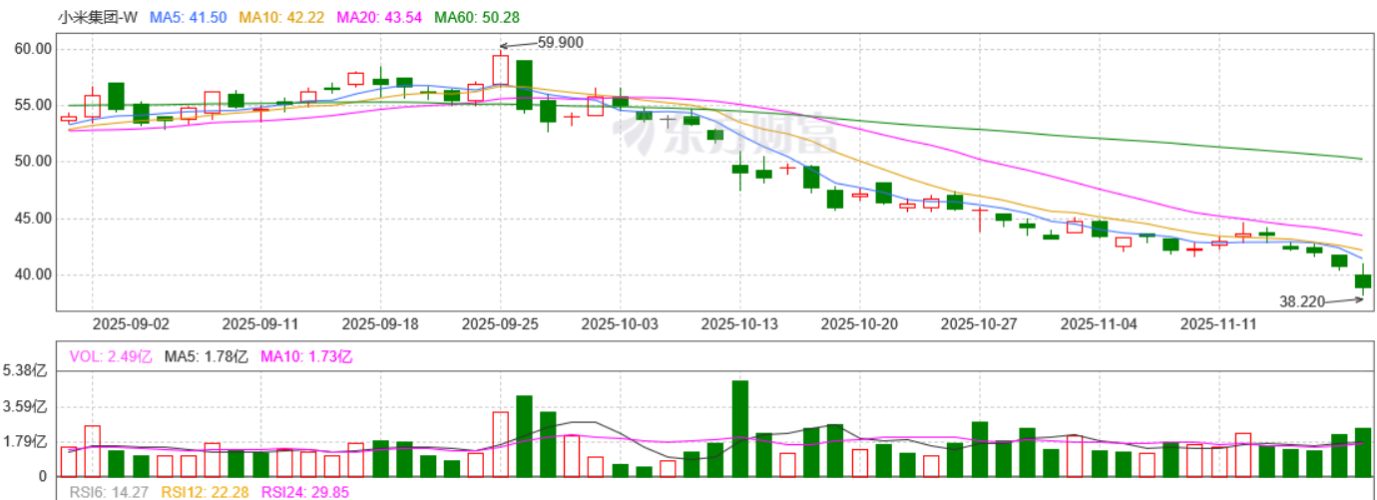Click the 2025-11-11 date label
1377x500 pixels.
point(1219,324)
